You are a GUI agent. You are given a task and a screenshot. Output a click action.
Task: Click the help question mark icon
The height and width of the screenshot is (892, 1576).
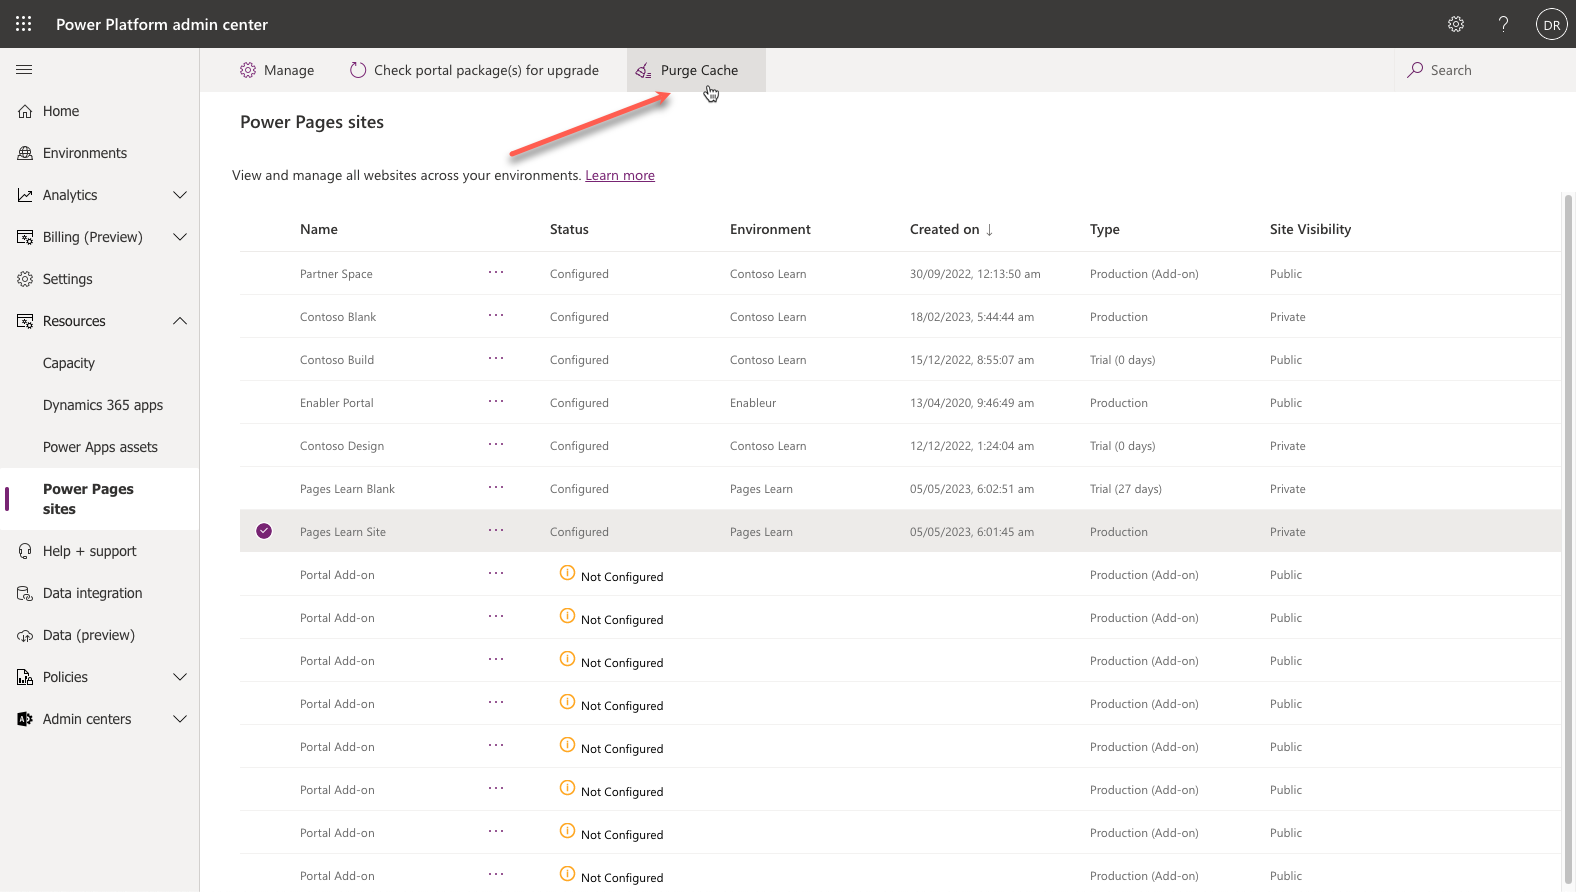point(1503,24)
